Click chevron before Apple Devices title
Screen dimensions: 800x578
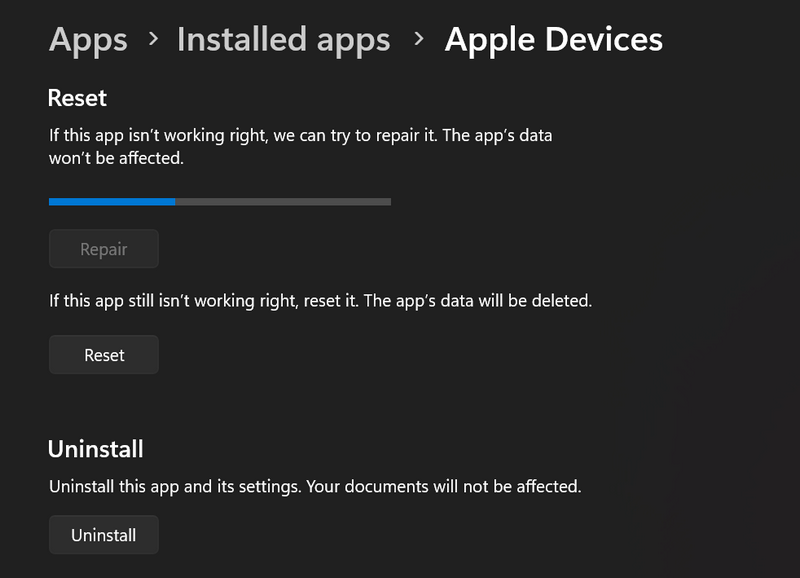pyautogui.click(x=419, y=39)
